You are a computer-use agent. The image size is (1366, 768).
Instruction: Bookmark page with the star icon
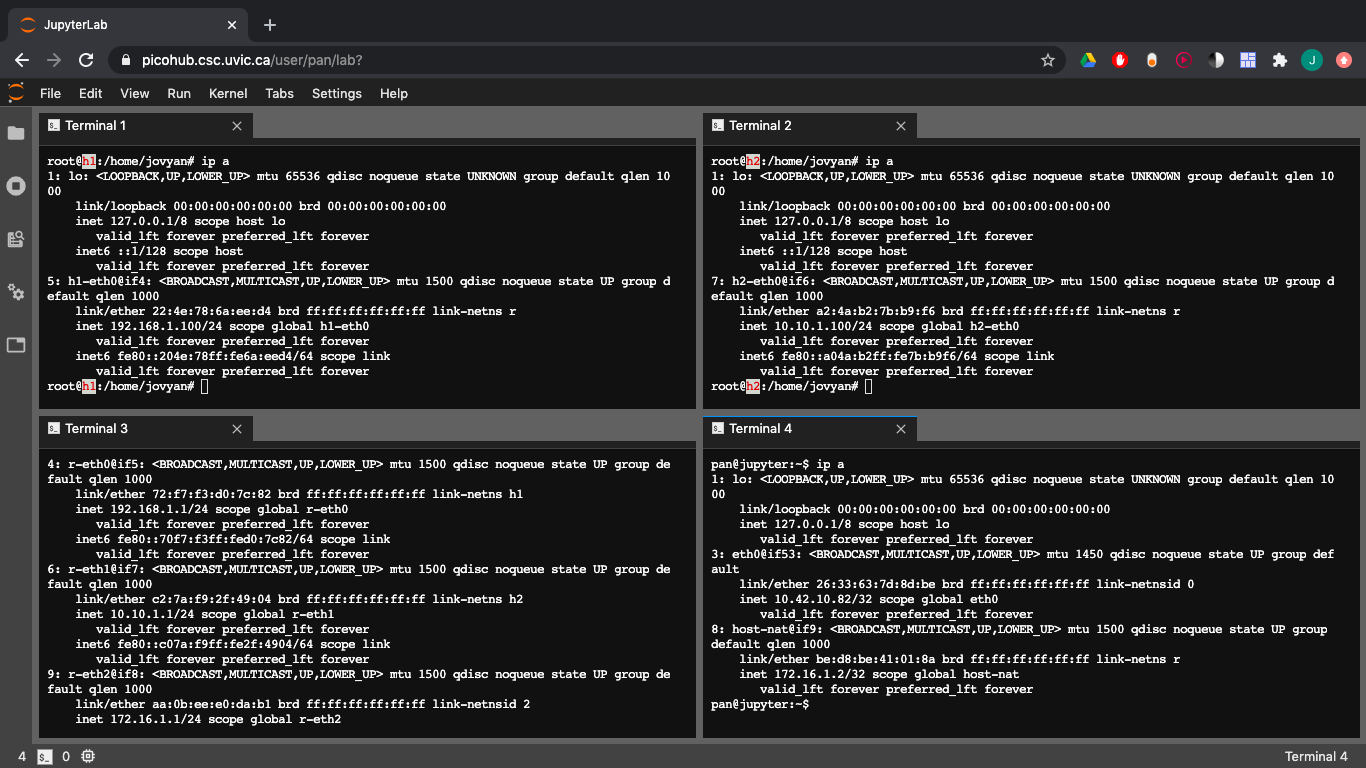pos(1048,60)
